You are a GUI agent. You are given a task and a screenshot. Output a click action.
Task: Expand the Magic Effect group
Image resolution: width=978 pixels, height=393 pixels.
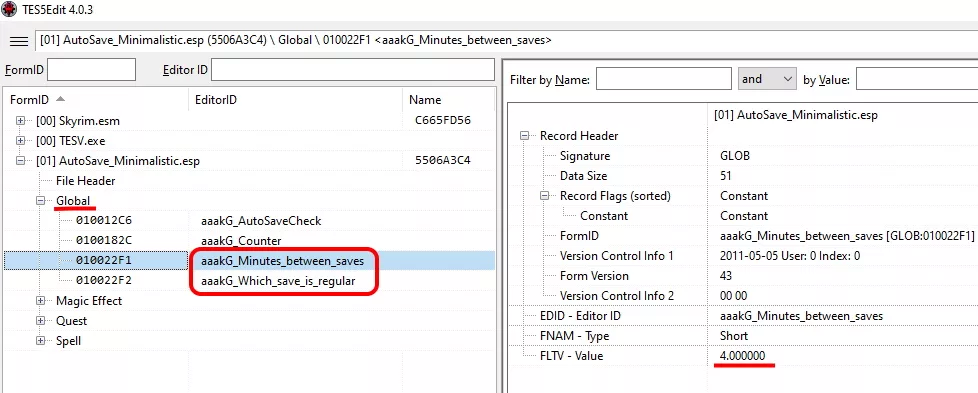(41, 301)
